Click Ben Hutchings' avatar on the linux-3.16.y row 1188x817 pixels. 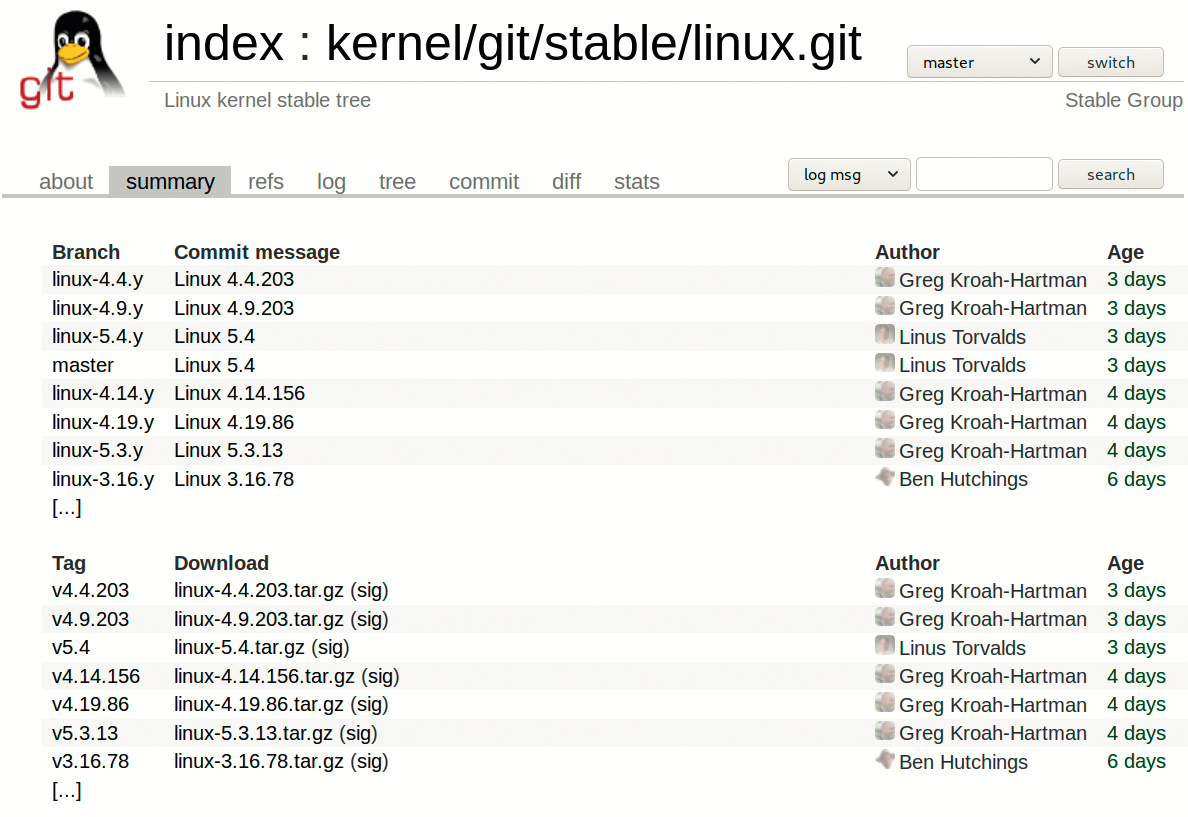885,478
